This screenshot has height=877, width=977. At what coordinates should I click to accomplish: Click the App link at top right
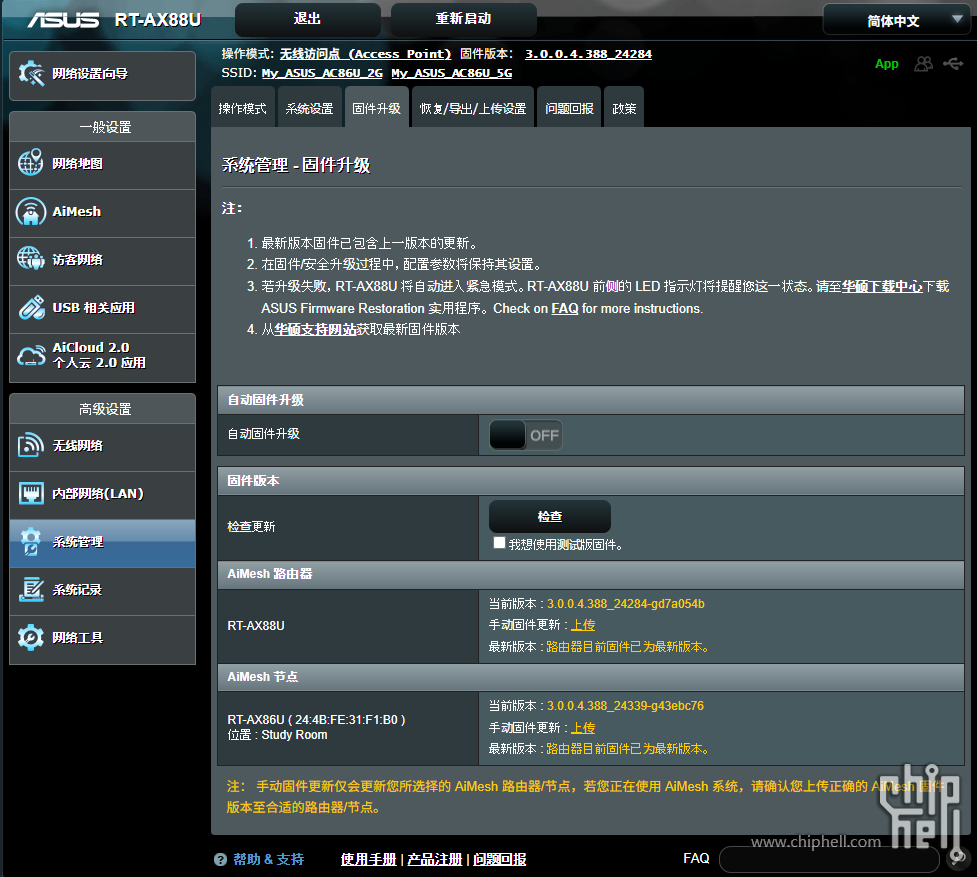click(x=887, y=64)
